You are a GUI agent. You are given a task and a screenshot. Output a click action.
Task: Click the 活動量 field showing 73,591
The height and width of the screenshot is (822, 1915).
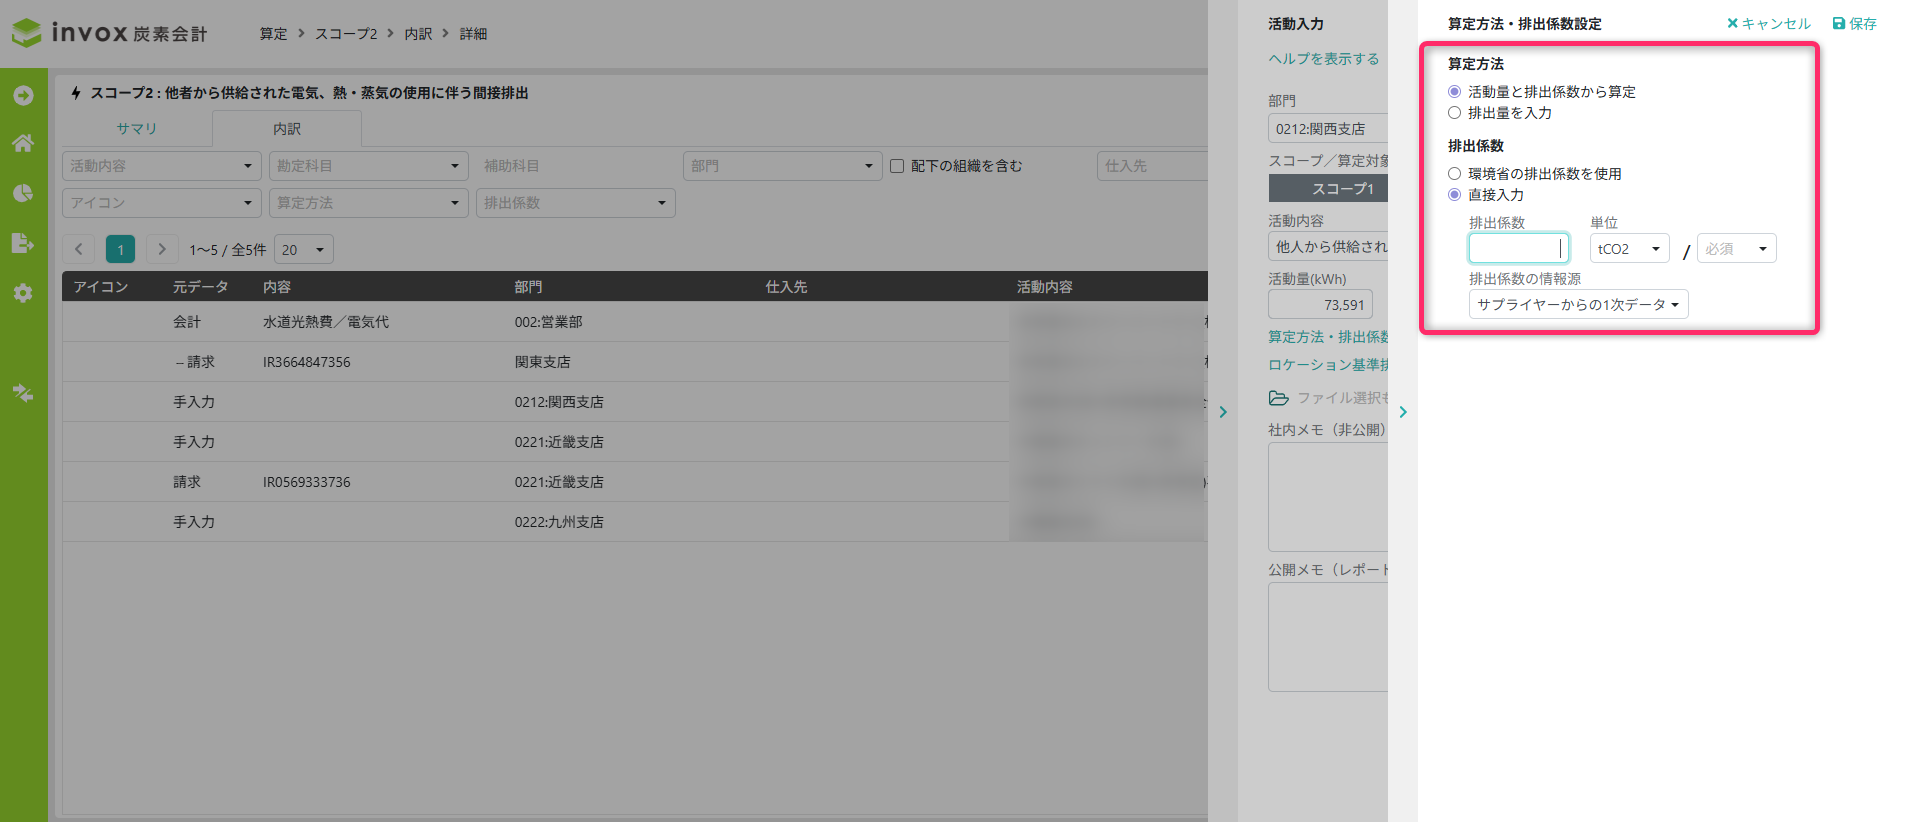coord(1320,304)
